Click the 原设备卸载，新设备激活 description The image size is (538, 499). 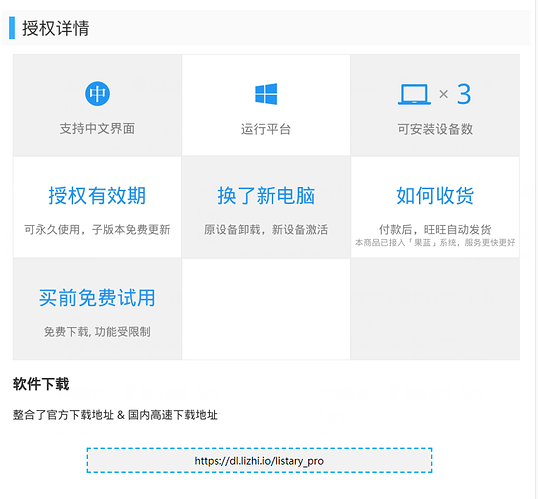tap(266, 230)
